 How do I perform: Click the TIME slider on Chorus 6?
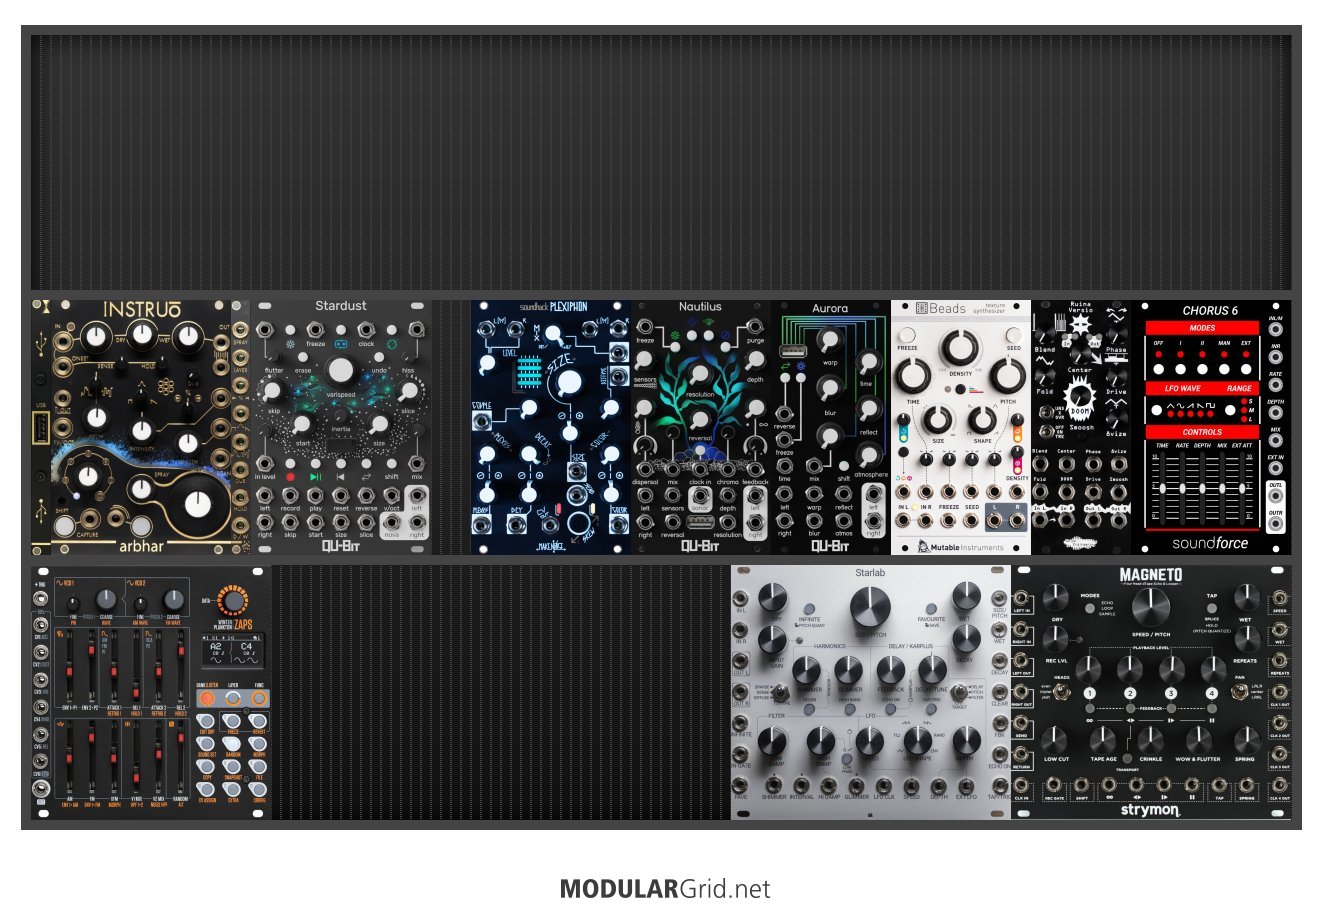point(1162,486)
